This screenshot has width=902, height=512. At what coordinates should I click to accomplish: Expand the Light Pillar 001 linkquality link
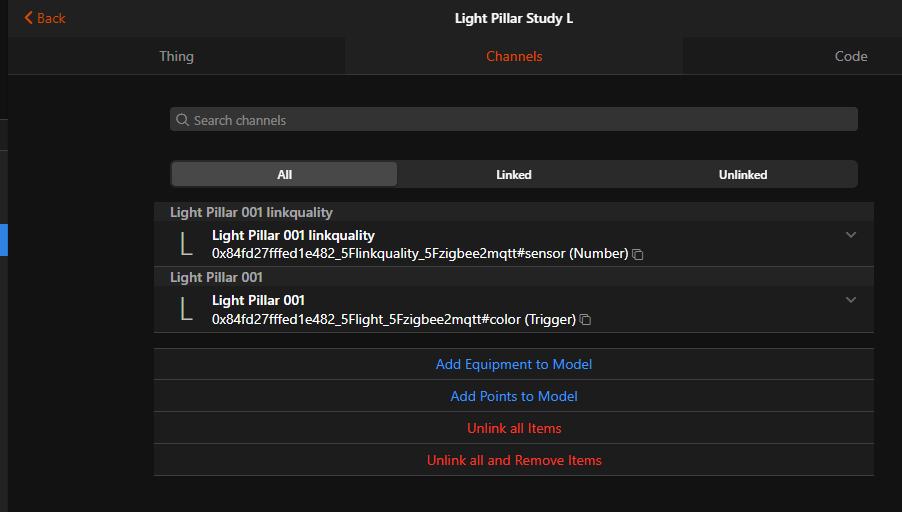[x=851, y=235]
